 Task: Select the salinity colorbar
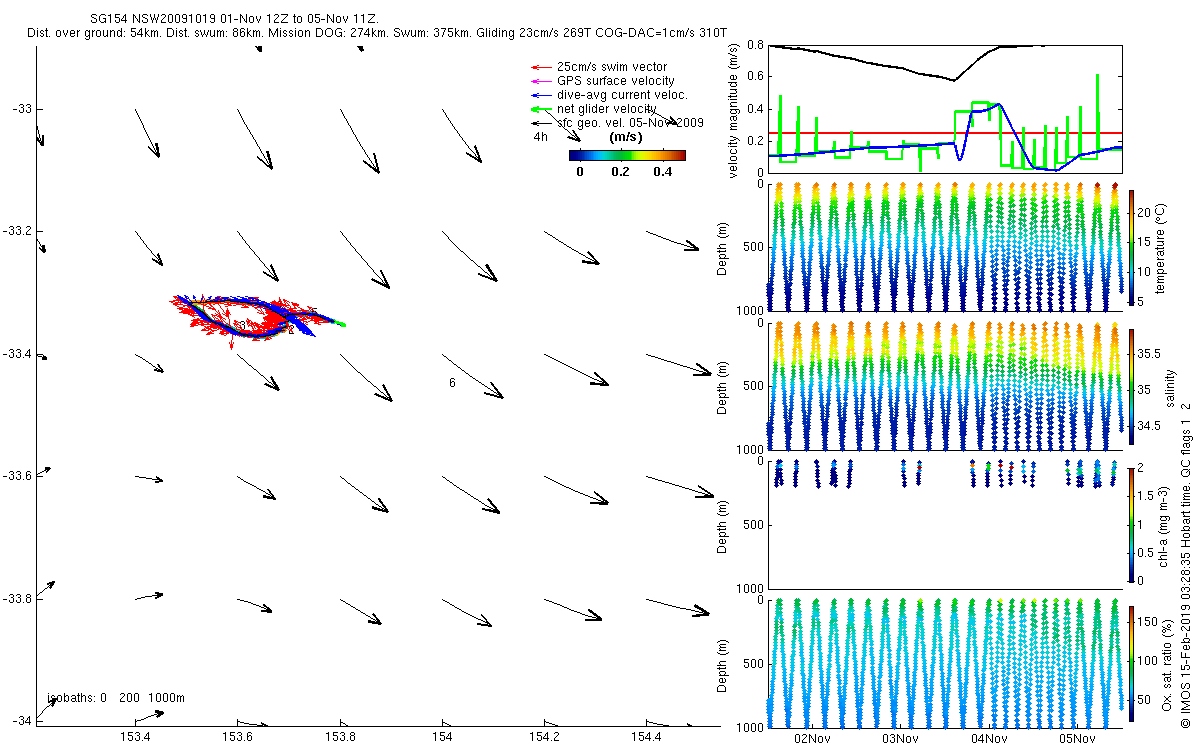(1131, 386)
